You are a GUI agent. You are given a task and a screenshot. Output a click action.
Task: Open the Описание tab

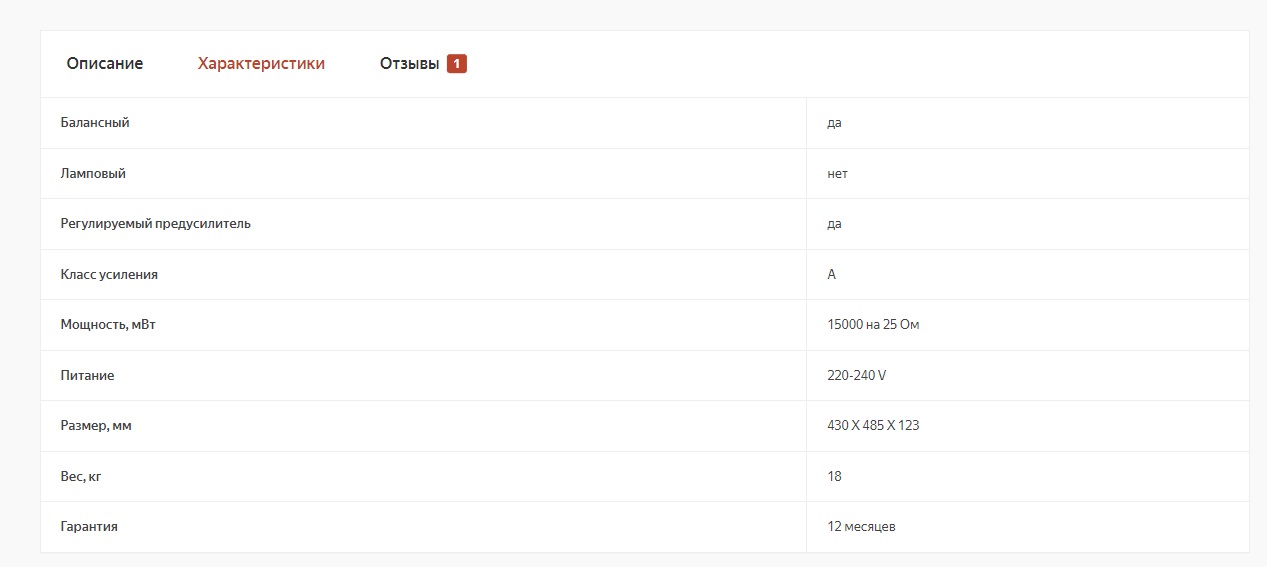[105, 64]
